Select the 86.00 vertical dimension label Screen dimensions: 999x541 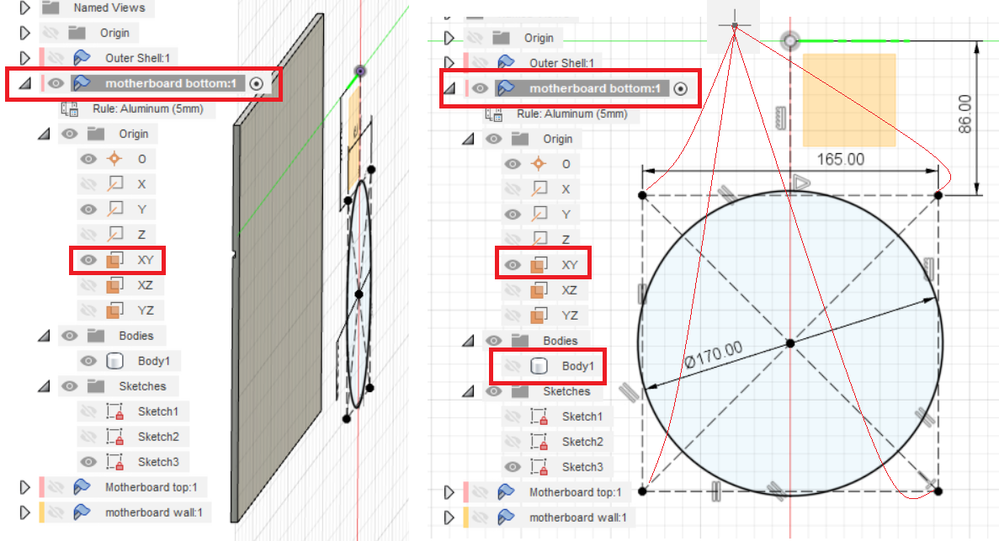(x=965, y=114)
